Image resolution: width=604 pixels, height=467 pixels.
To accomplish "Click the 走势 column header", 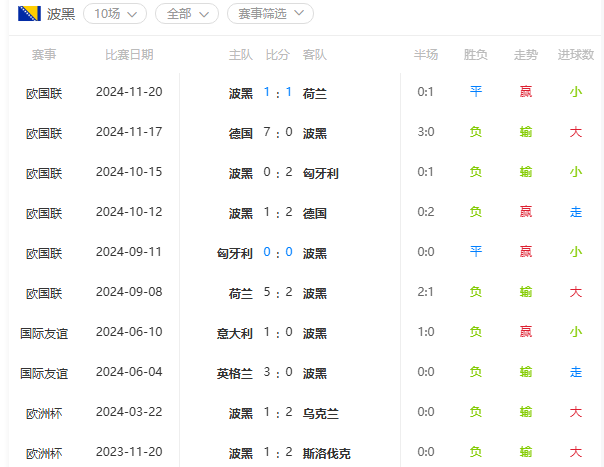I will (x=526, y=55).
